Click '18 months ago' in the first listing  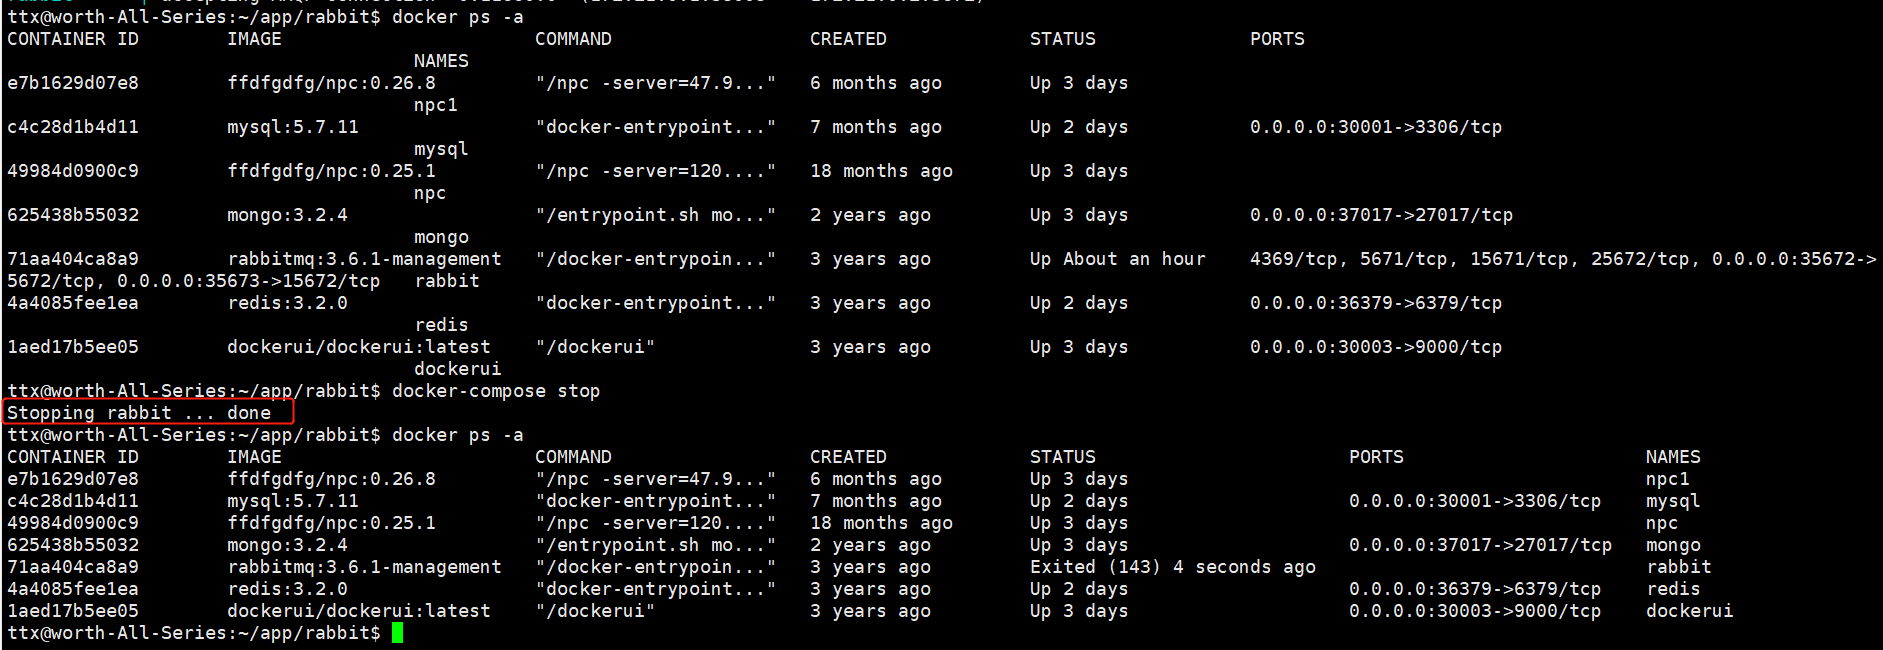[881, 171]
